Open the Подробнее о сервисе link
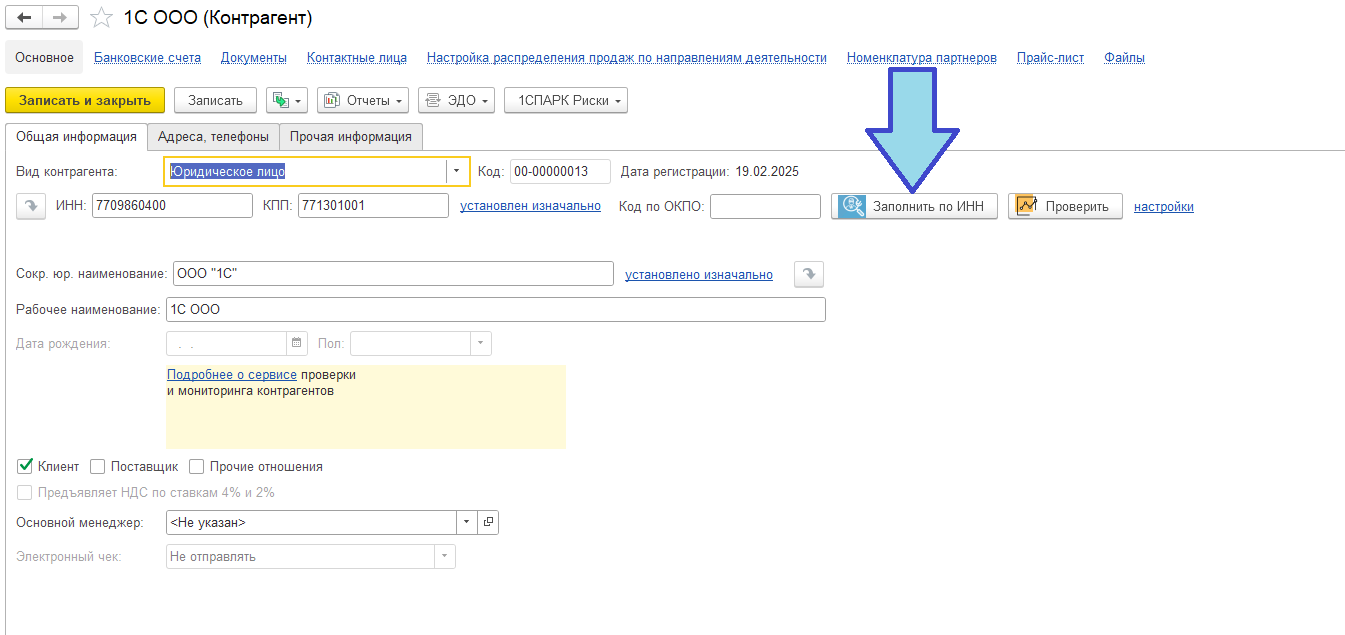The height and width of the screenshot is (635, 1345). pyautogui.click(x=232, y=374)
